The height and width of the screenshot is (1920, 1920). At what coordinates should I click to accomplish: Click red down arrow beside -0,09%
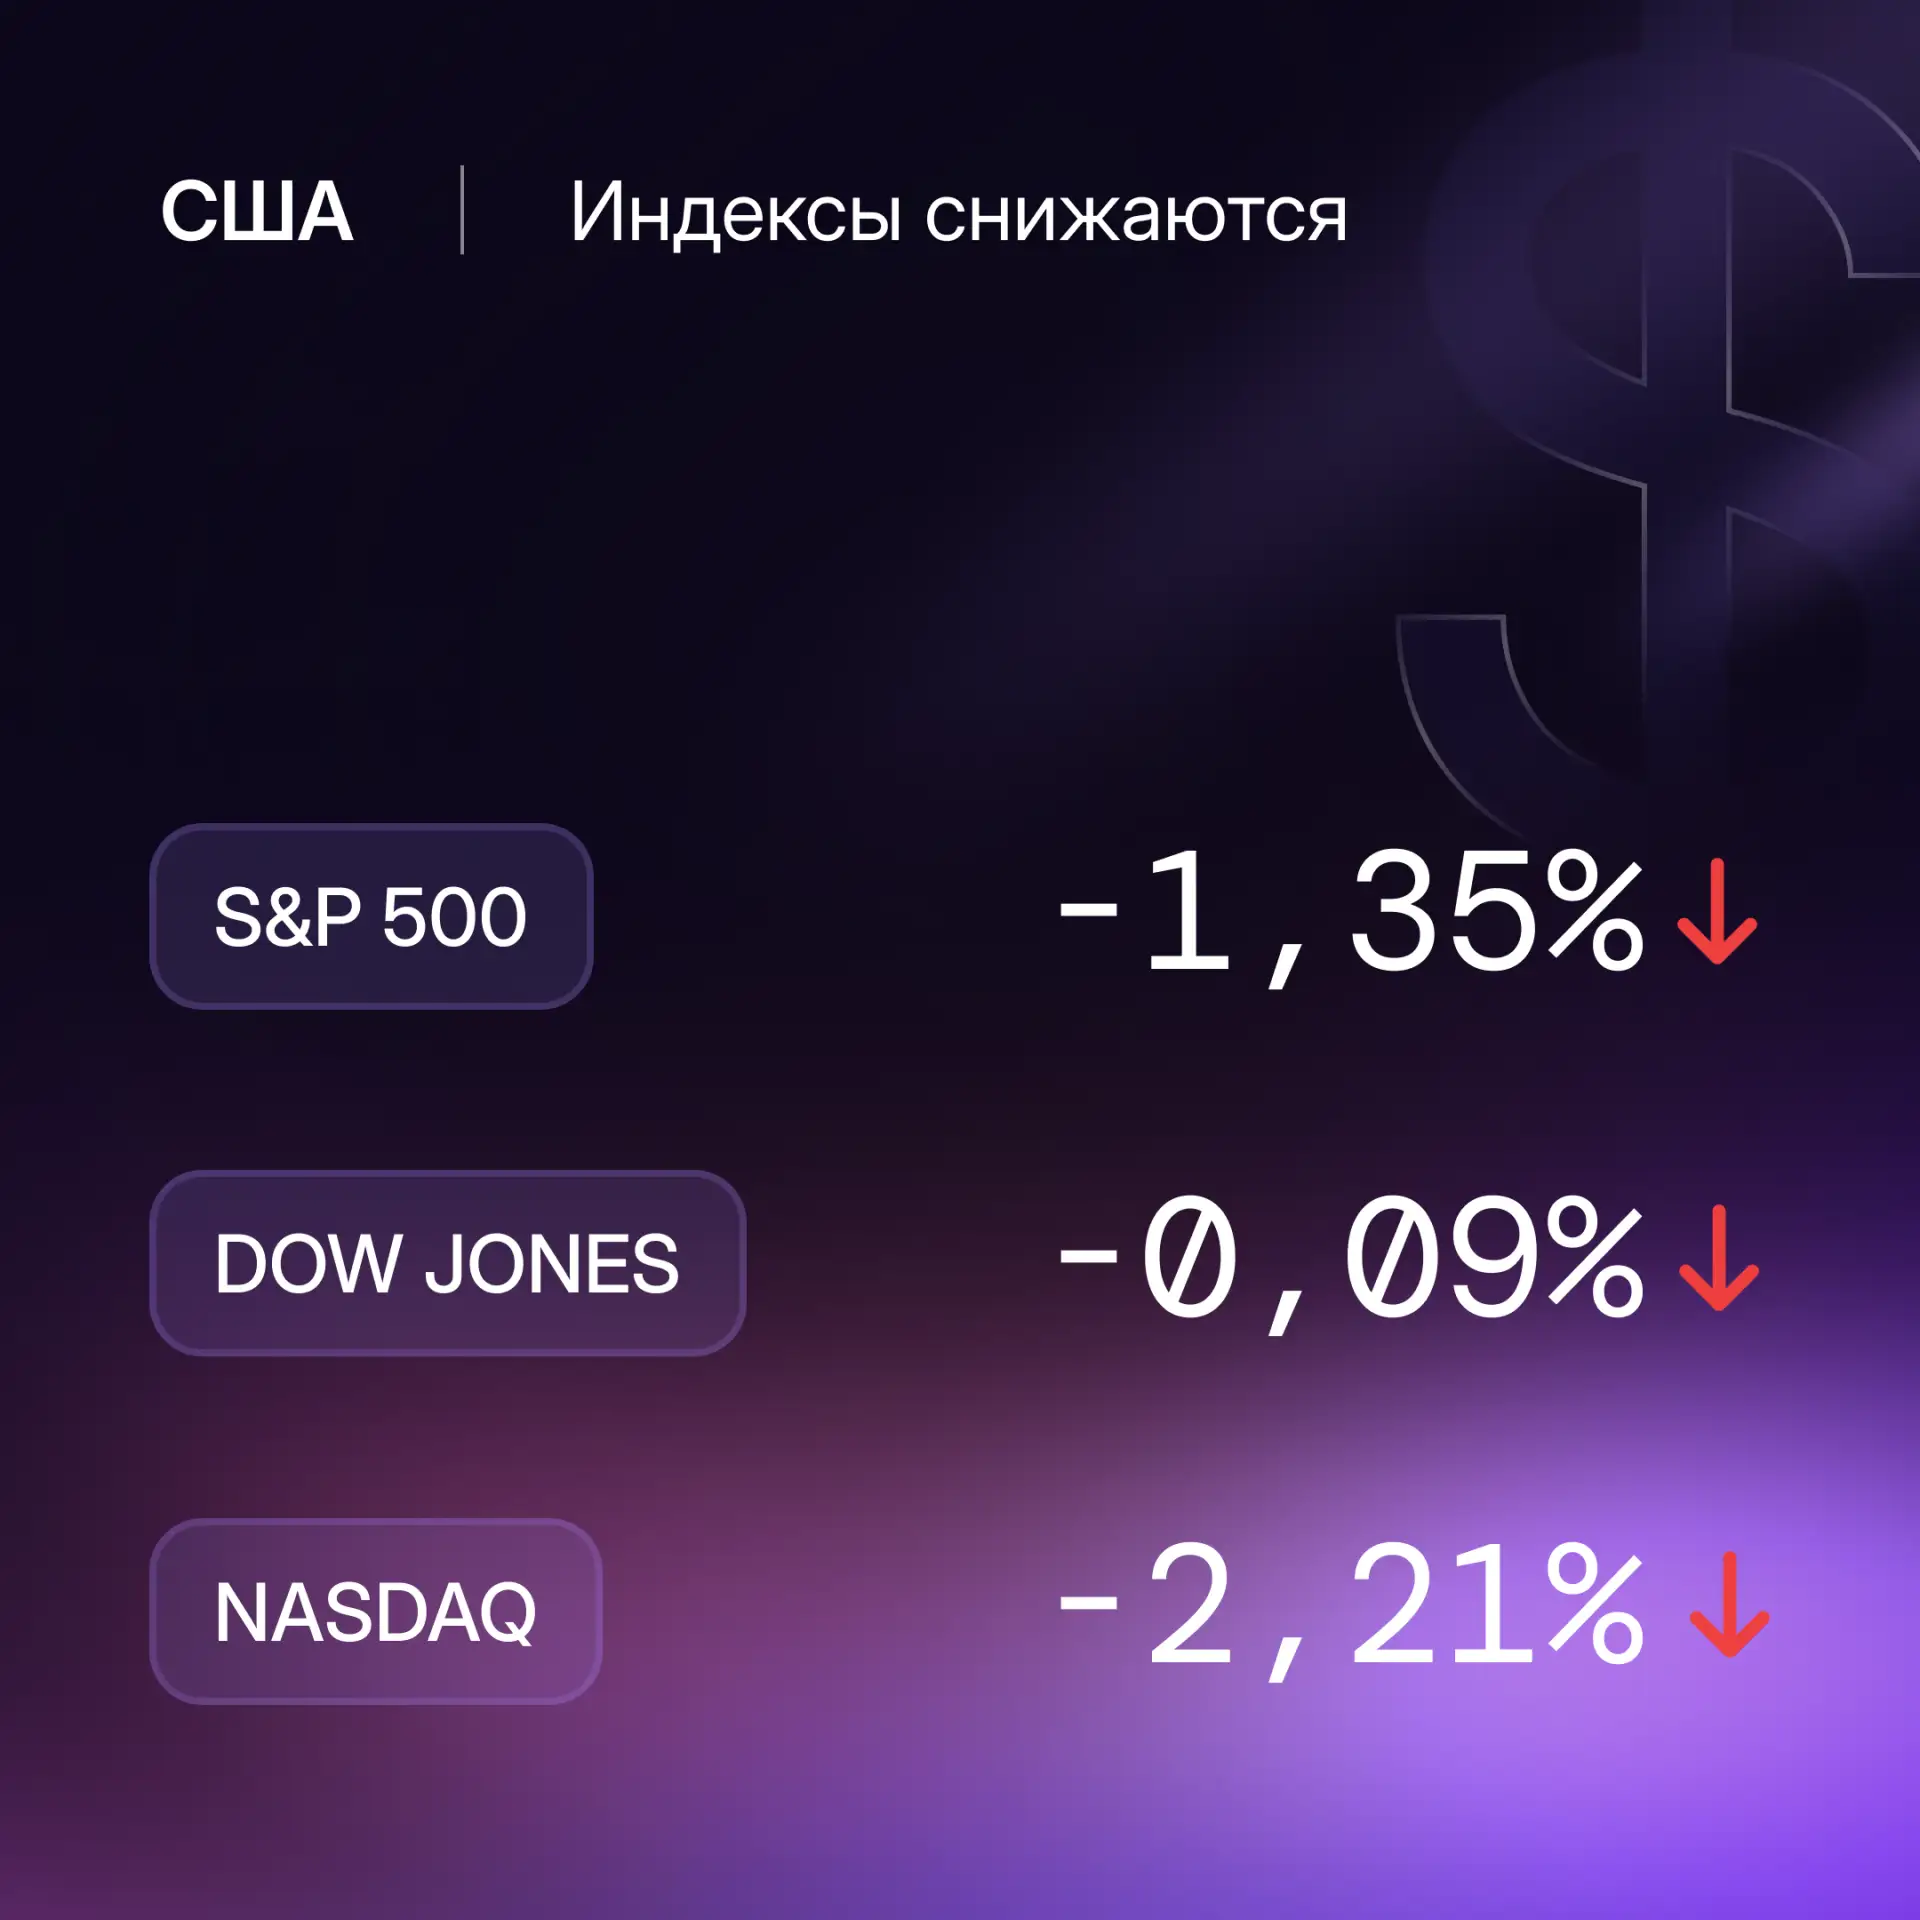coord(1718,1258)
